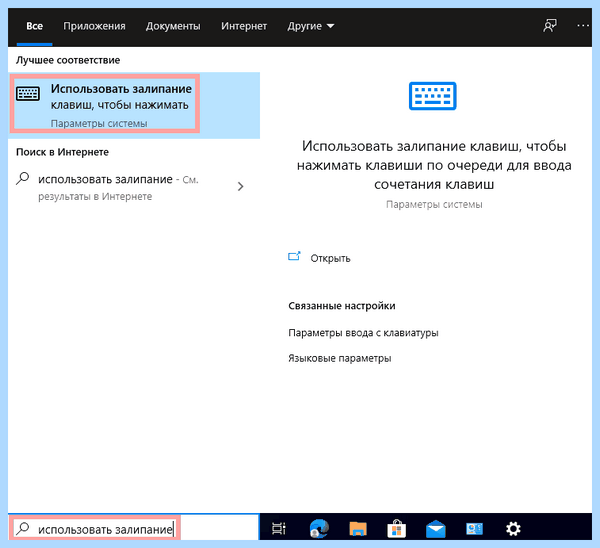
Task: Open the blue contact card taskbar app
Action: point(474,529)
